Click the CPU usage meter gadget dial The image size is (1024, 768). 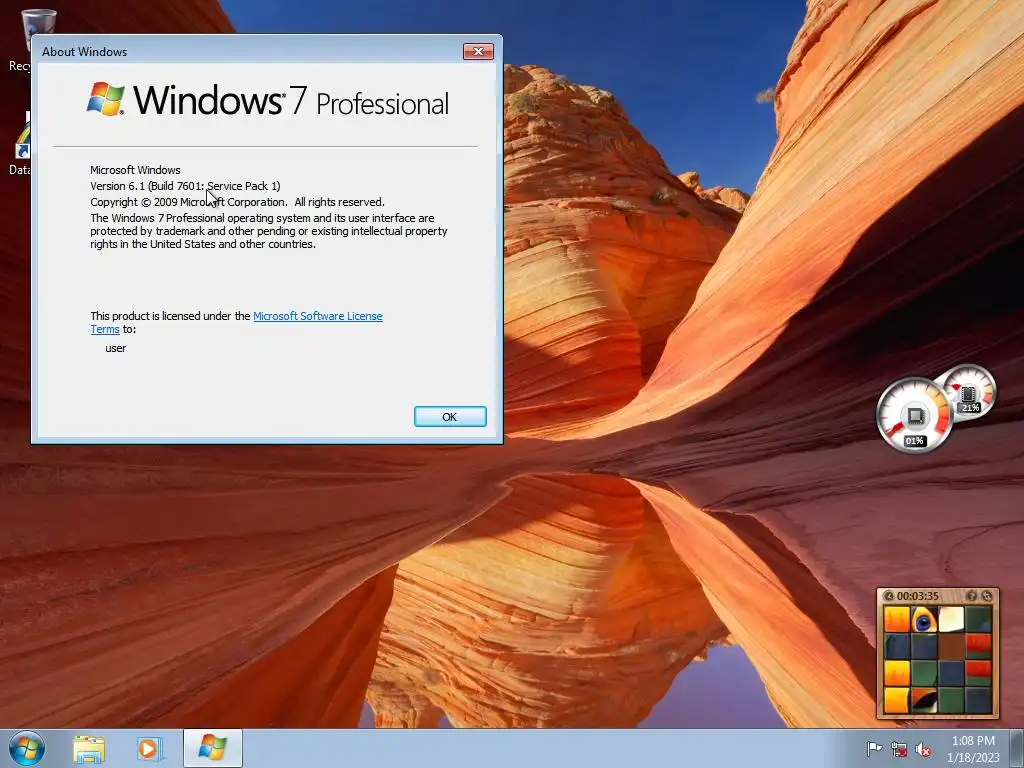pos(914,415)
